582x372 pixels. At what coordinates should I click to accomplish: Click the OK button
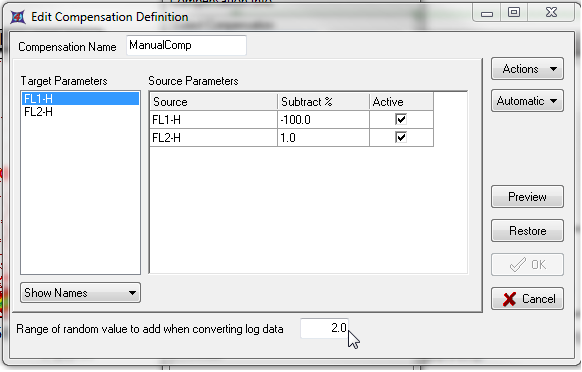click(x=527, y=265)
